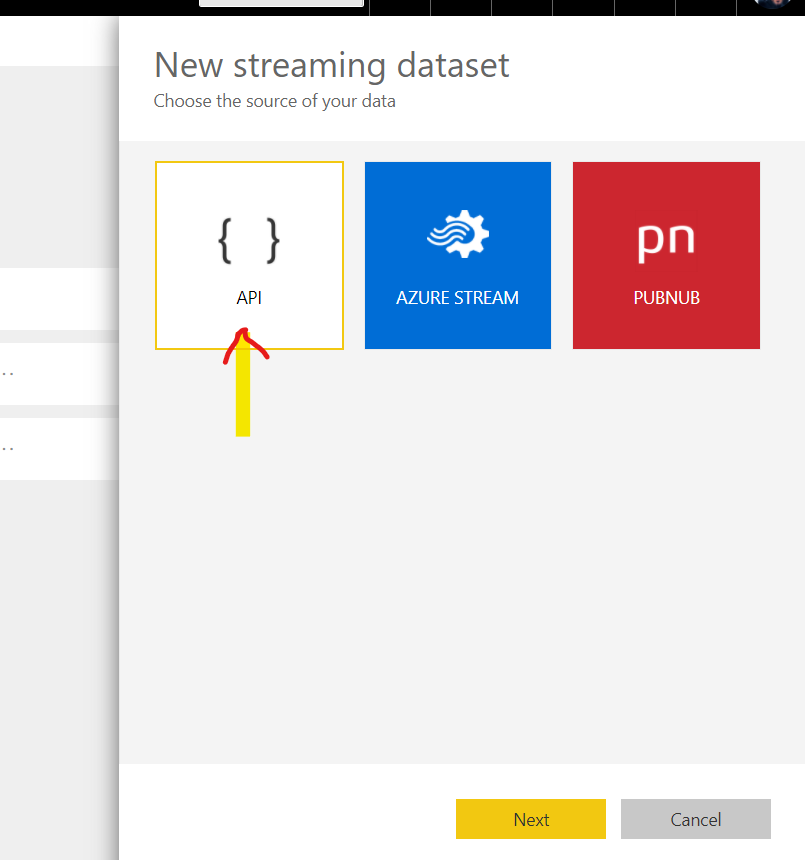The height and width of the screenshot is (860, 805).
Task: Click the yellow arrow pointing at API
Action: pyautogui.click(x=243, y=390)
